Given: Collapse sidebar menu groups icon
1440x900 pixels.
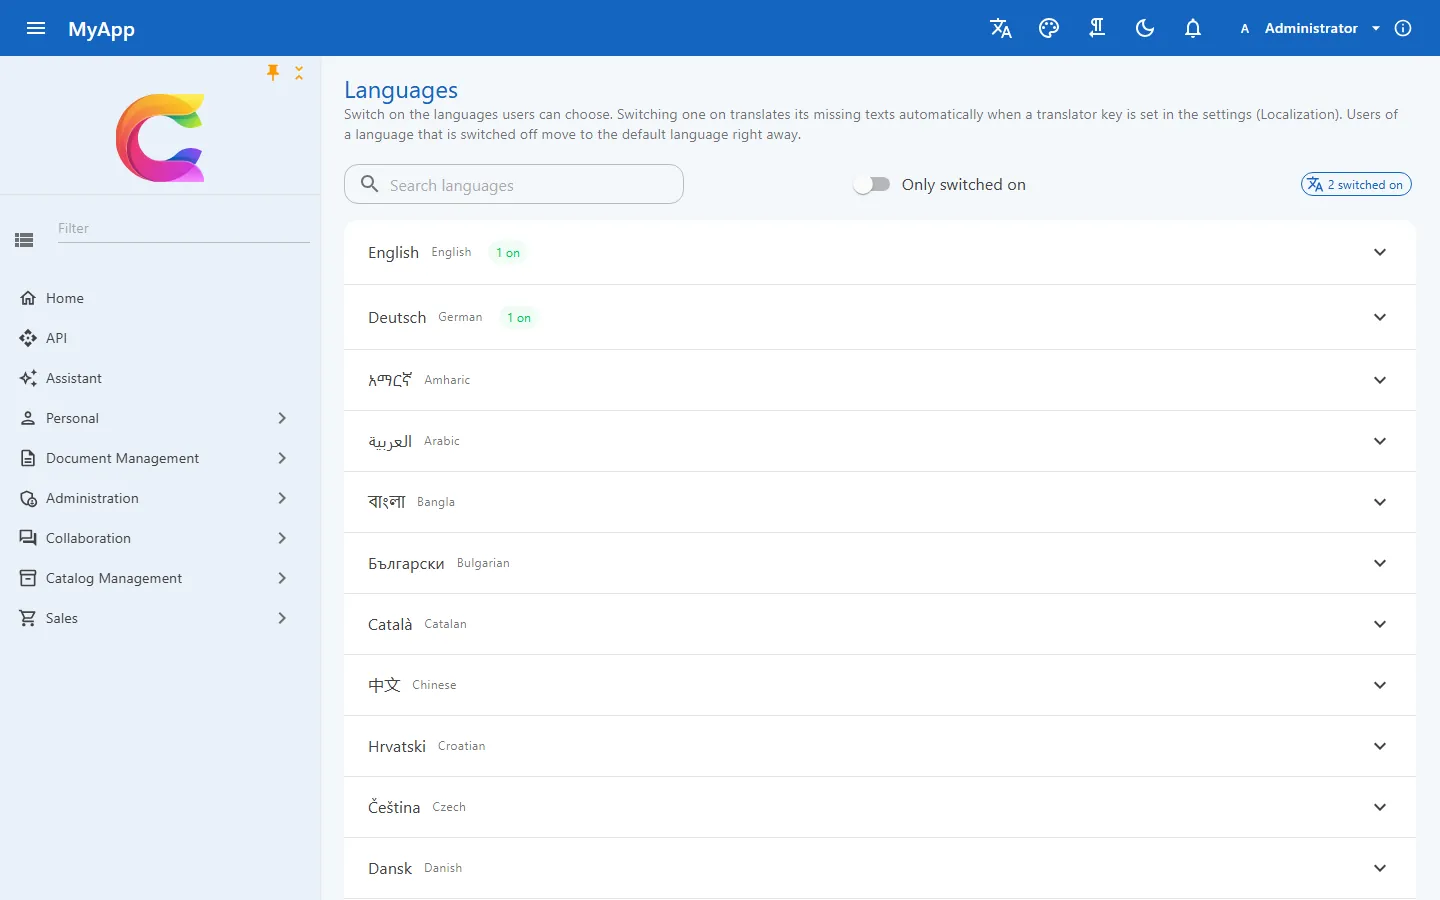Looking at the screenshot, I should click(299, 72).
